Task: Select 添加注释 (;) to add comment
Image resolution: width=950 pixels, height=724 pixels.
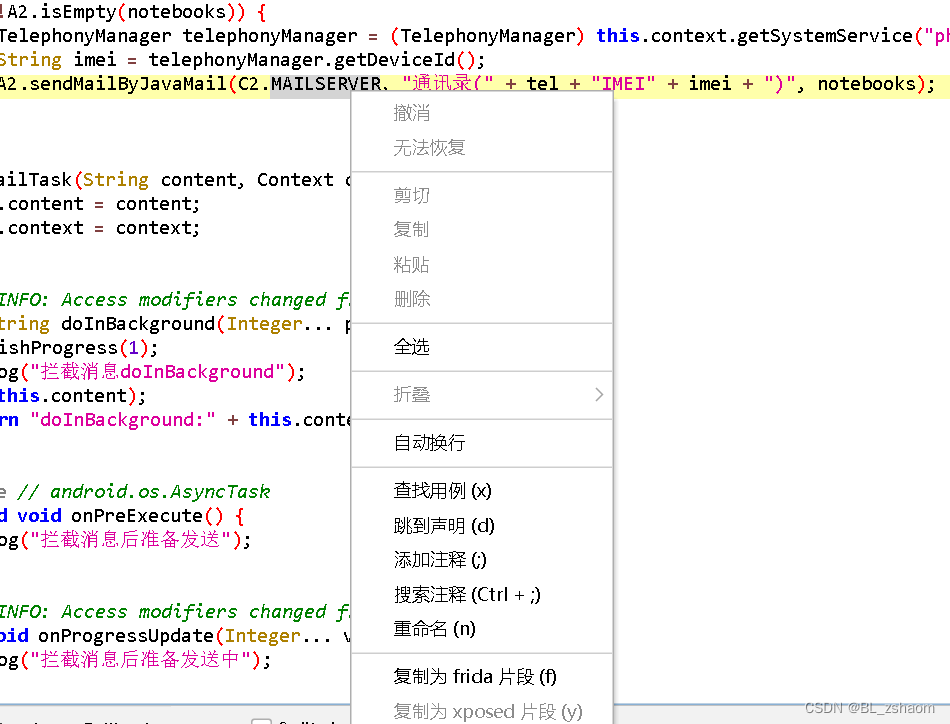Action: (x=482, y=559)
